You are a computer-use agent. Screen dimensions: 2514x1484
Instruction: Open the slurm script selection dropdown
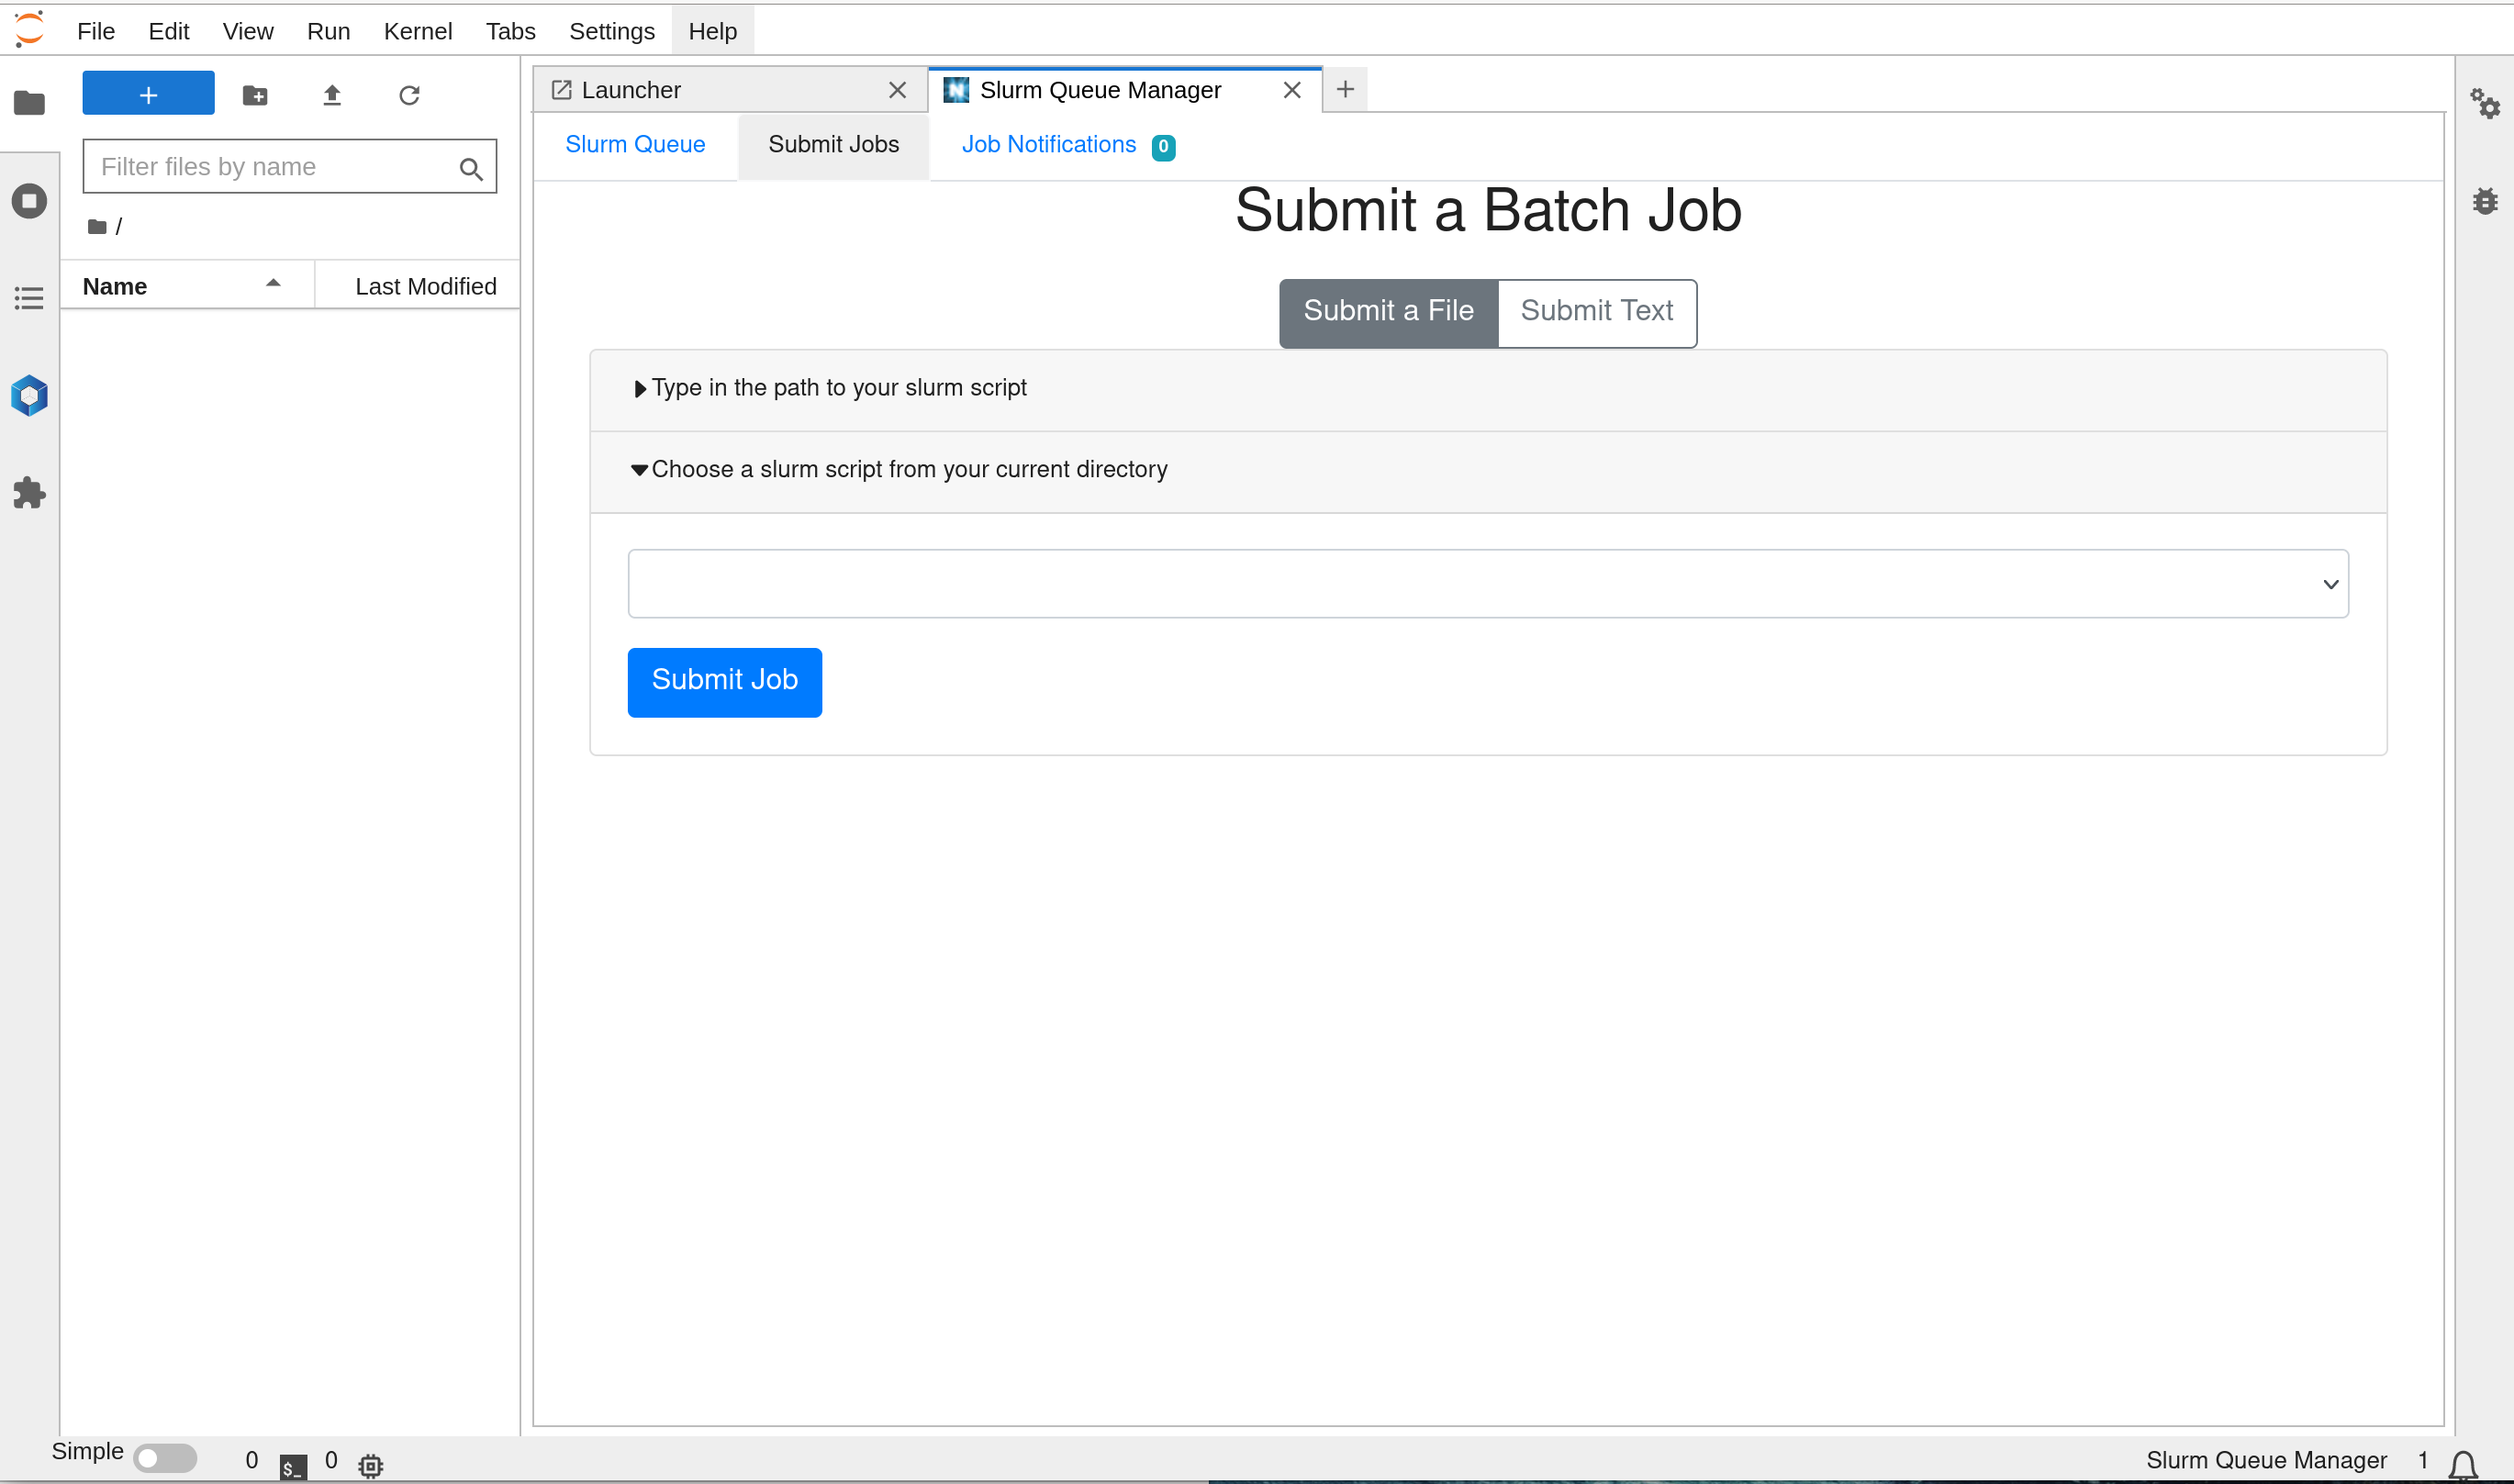click(1488, 584)
